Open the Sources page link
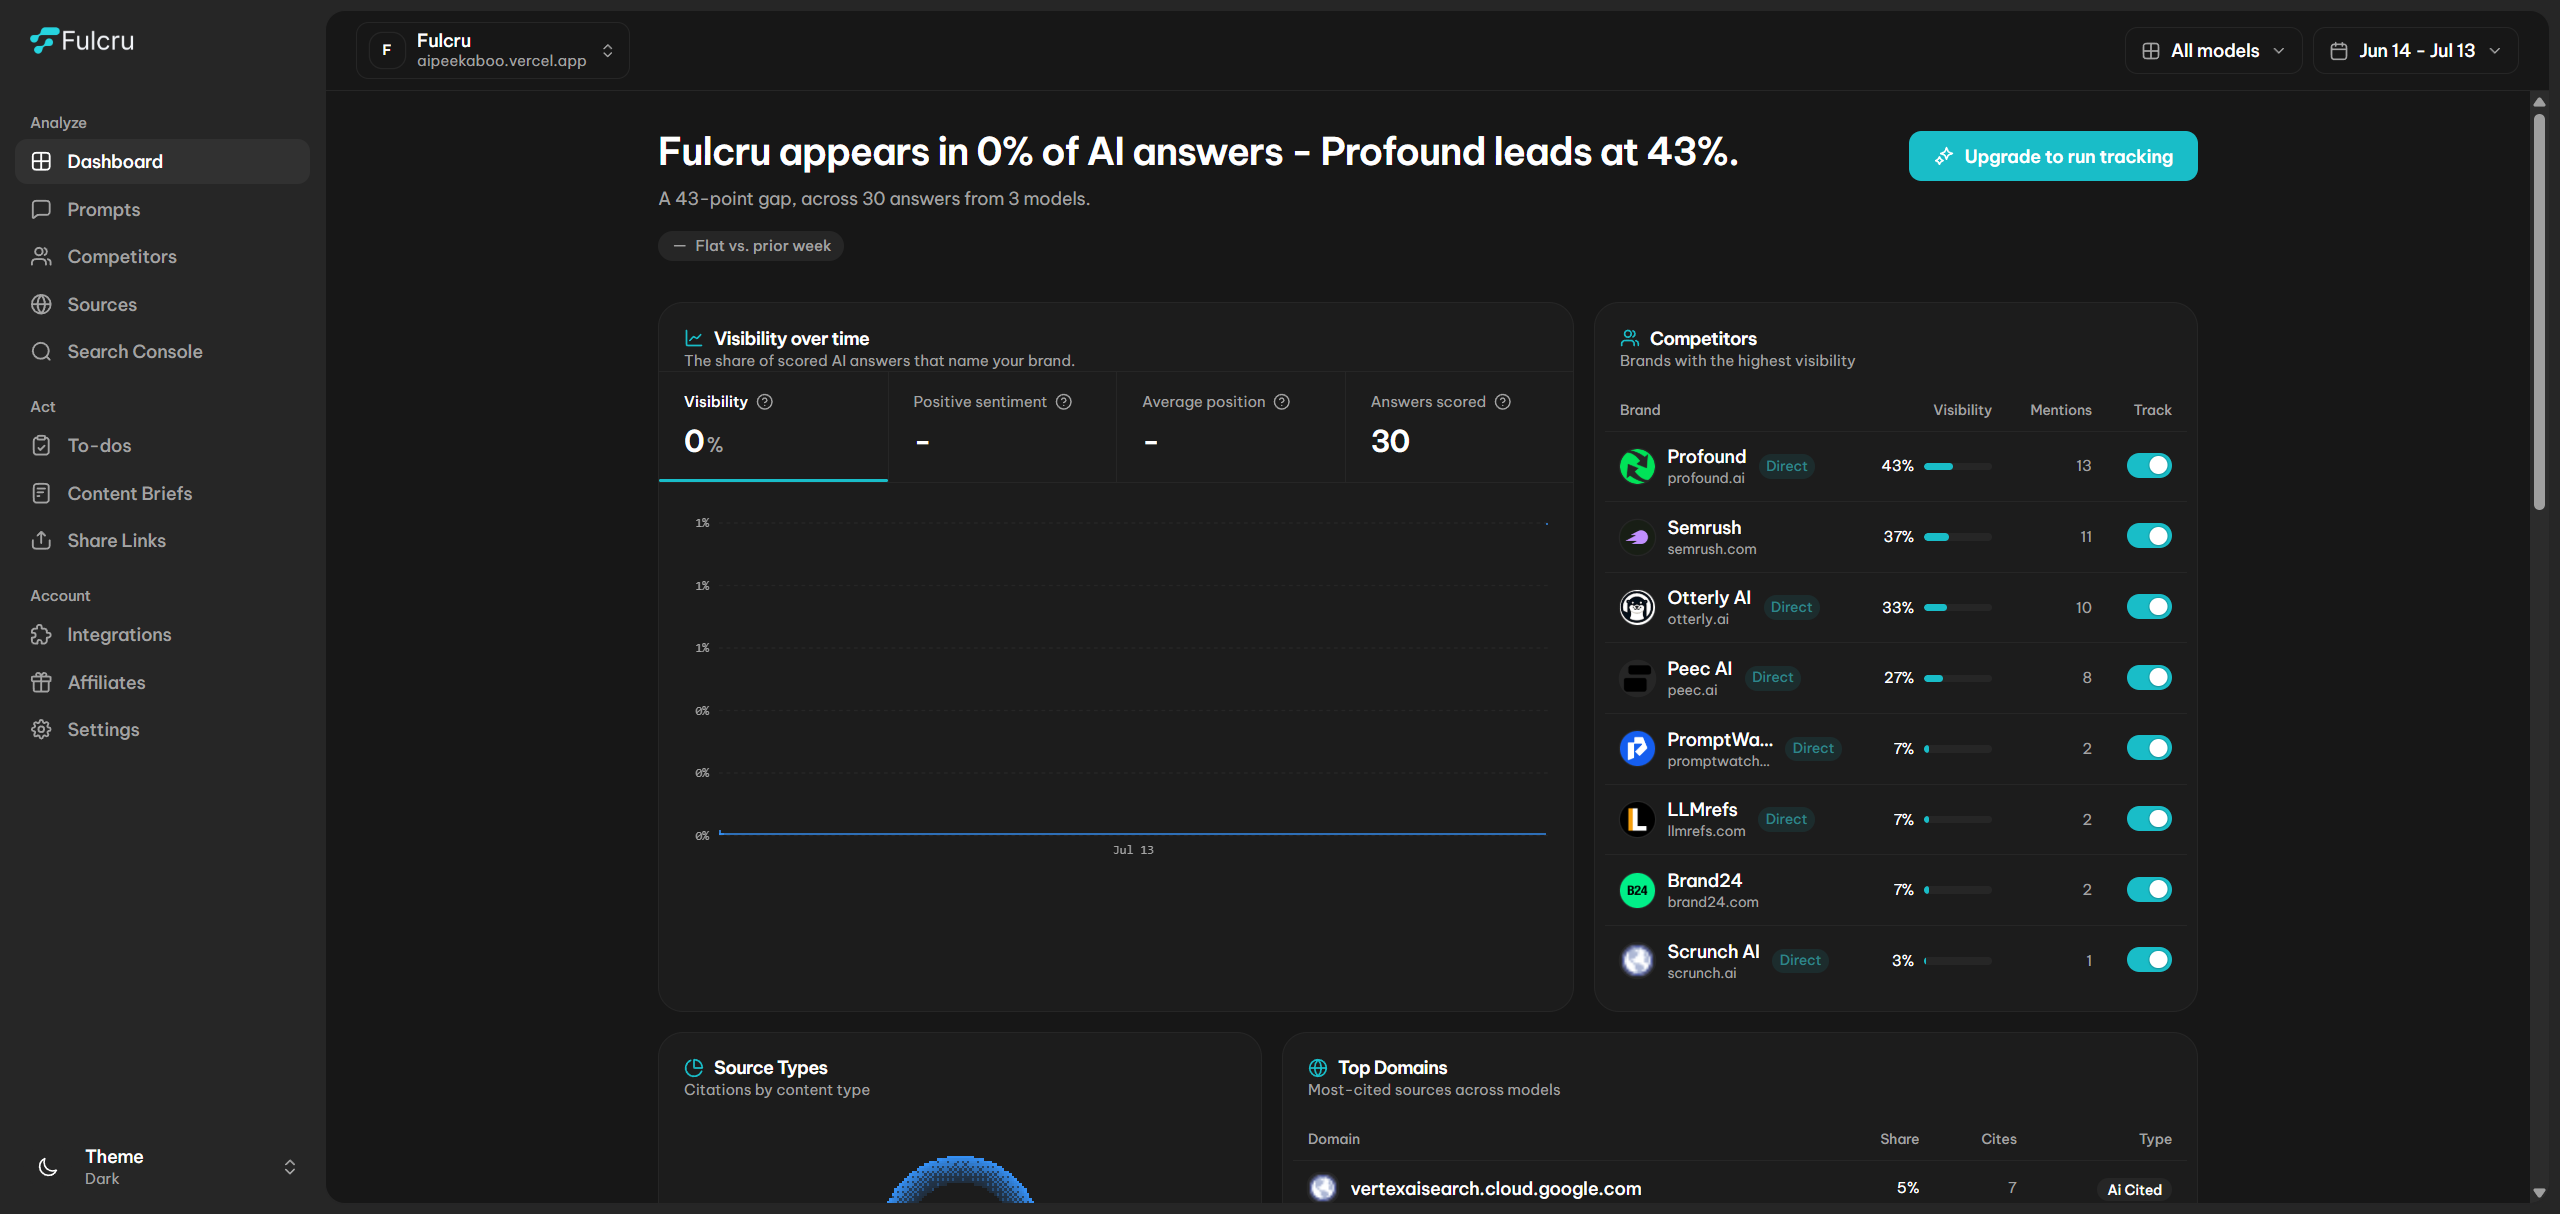The height and width of the screenshot is (1214, 2560). click(x=163, y=304)
